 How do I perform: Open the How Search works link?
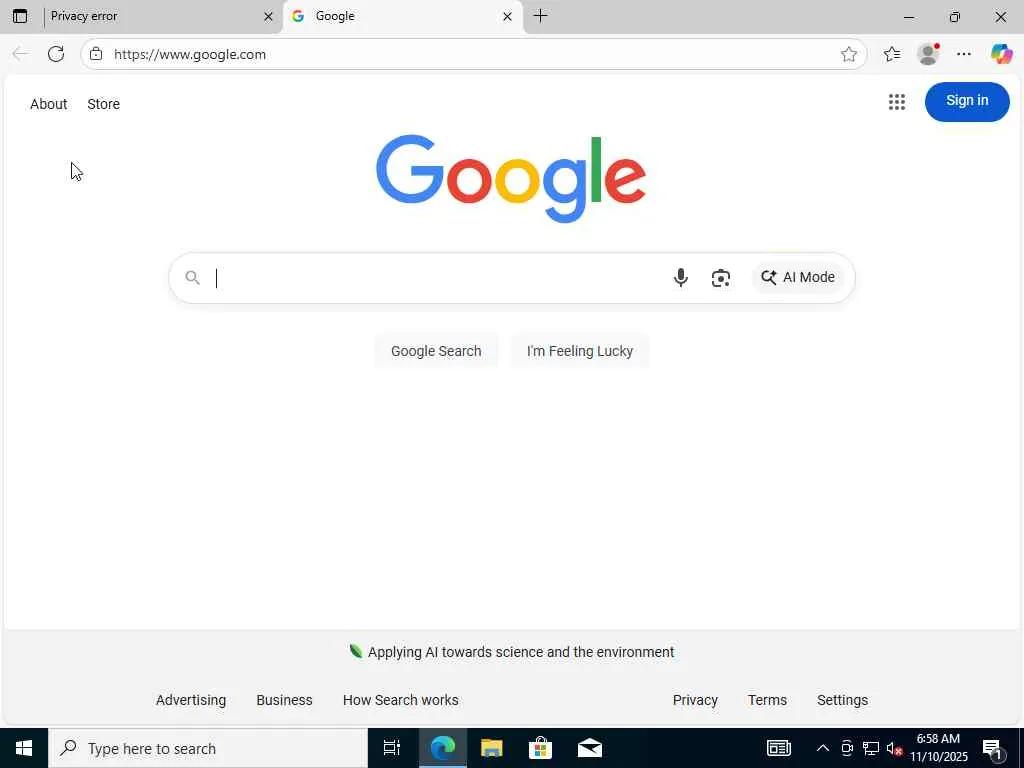[400, 700]
